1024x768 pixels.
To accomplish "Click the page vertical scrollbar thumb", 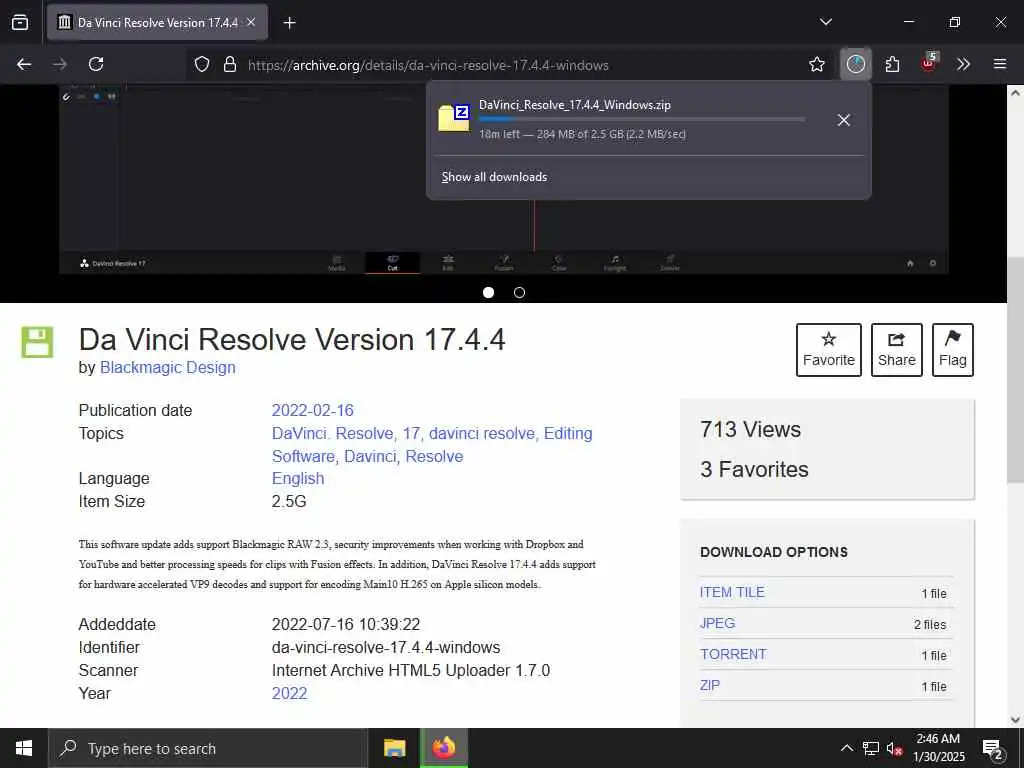I will pos(1015,370).
